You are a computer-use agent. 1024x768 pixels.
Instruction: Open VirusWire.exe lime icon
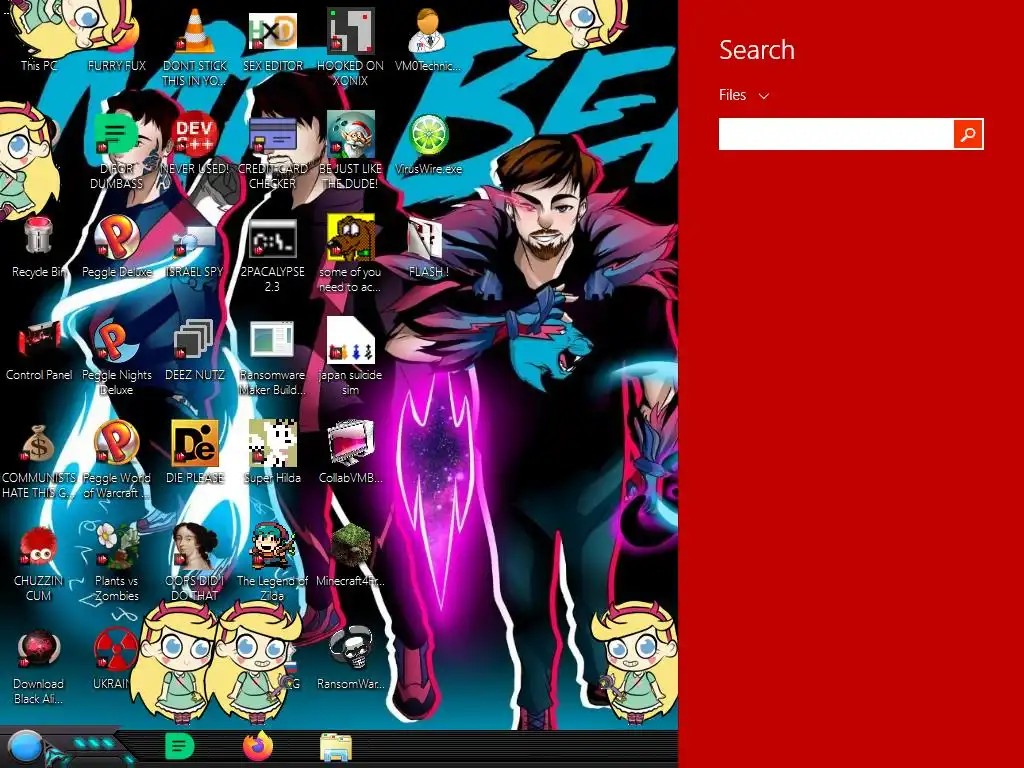(x=428, y=135)
